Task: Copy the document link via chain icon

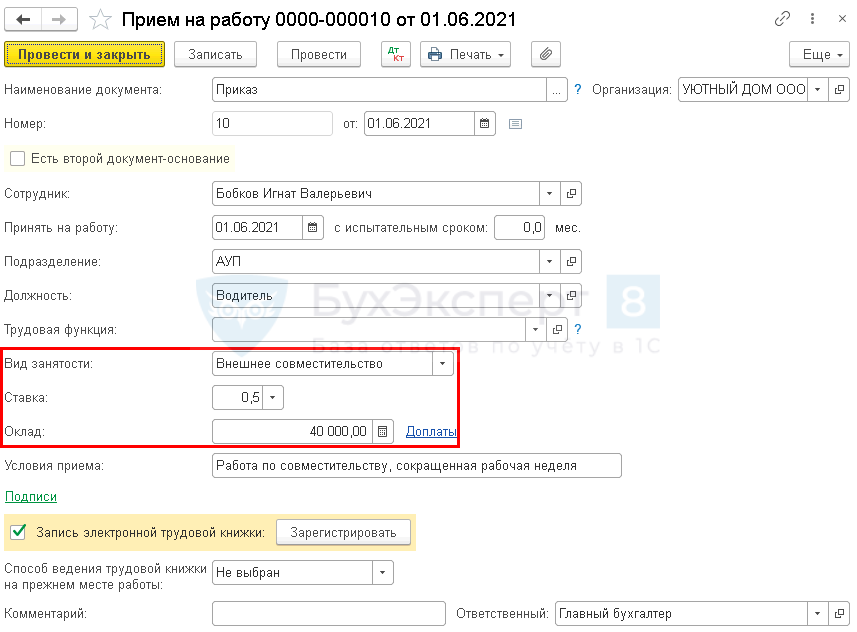Action: click(782, 19)
